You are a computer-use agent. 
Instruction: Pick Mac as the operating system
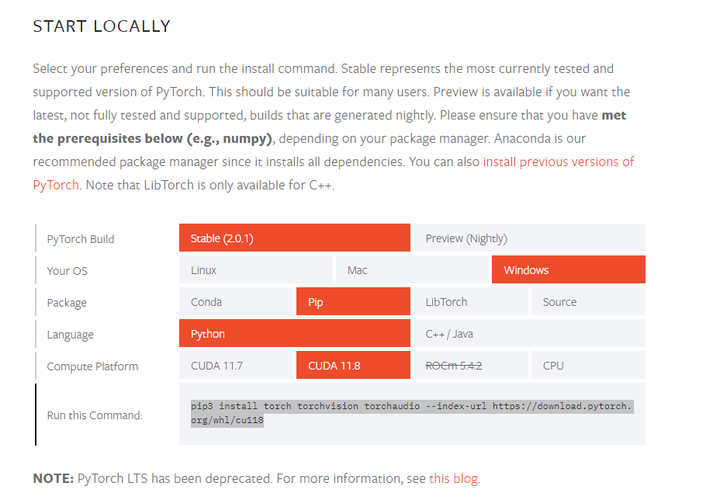pyautogui.click(x=411, y=270)
